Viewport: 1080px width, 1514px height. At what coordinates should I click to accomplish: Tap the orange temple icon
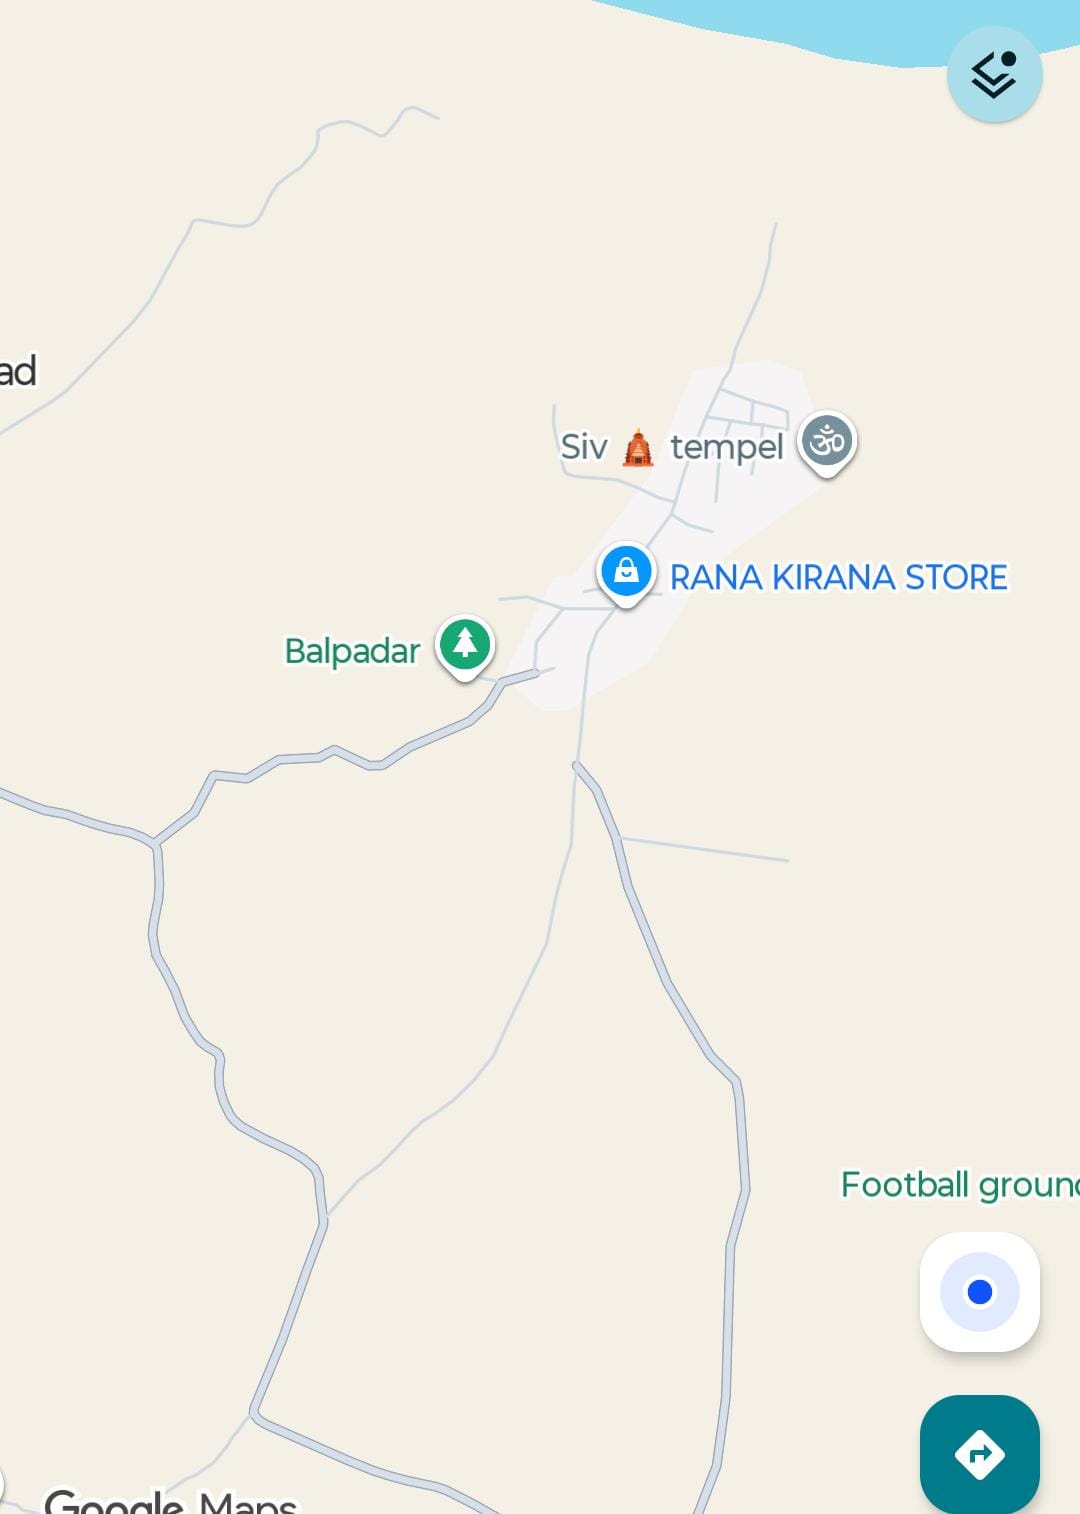click(638, 448)
